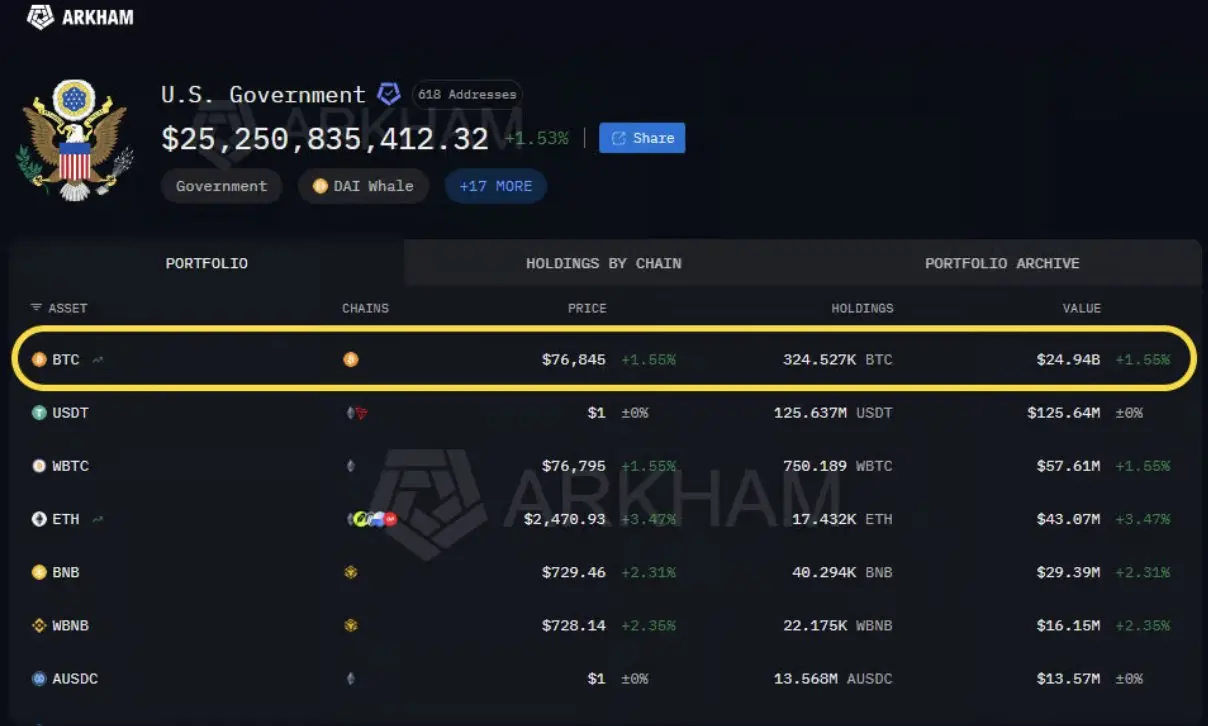Click the Ethereum chain icon in AUSDC row

click(x=350, y=679)
